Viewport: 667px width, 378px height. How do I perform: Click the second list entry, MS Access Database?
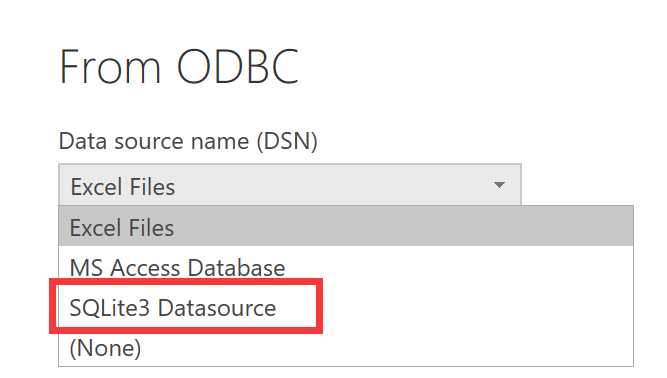click(x=345, y=268)
